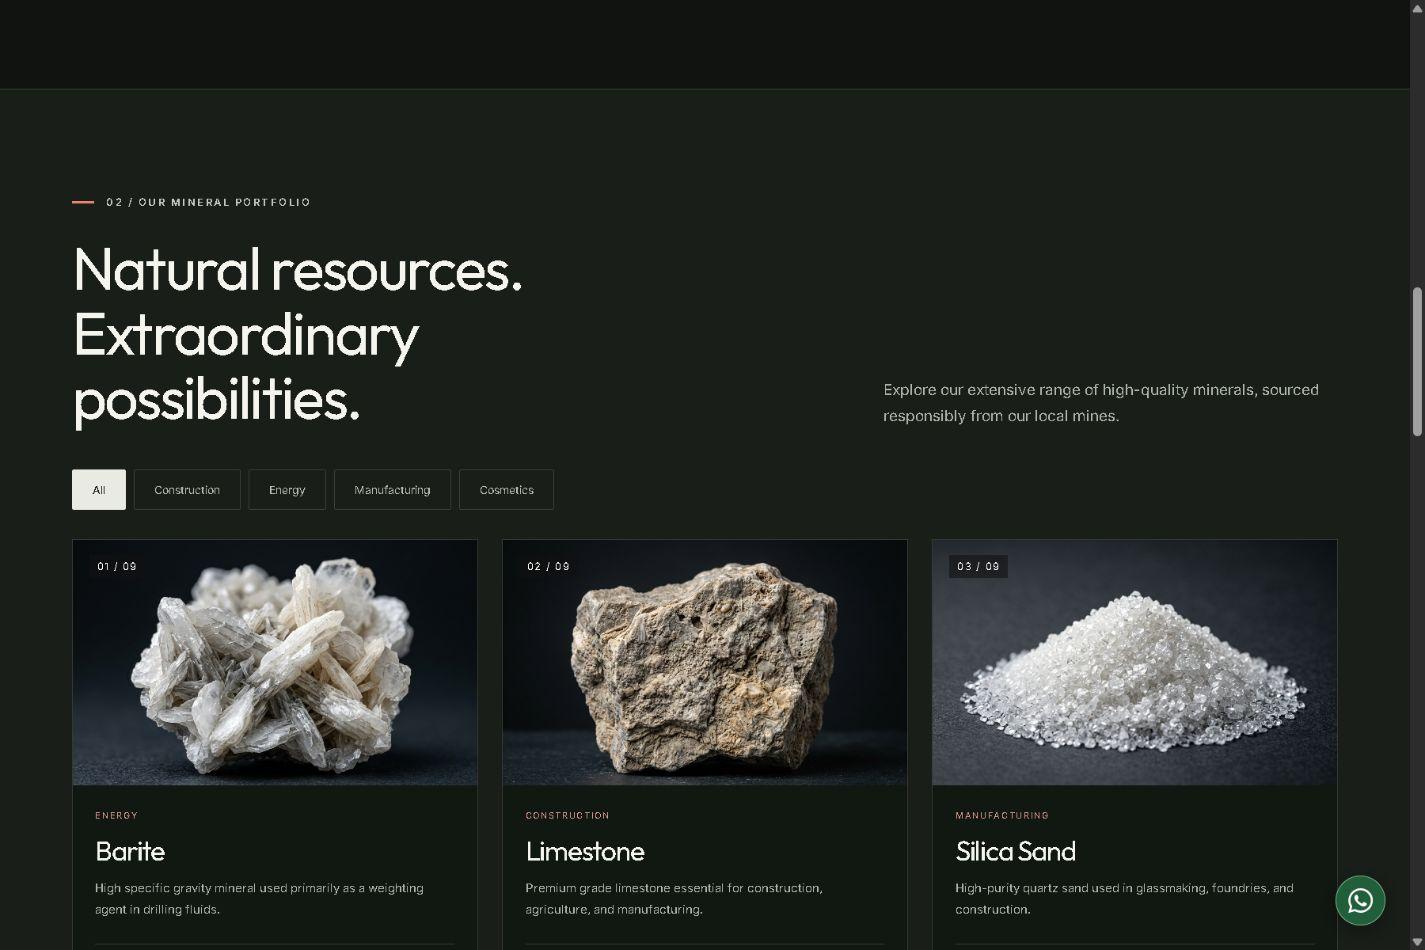Click the Explore our extensive range paragraph
Screen dimensions: 1425x950
tap(1101, 402)
